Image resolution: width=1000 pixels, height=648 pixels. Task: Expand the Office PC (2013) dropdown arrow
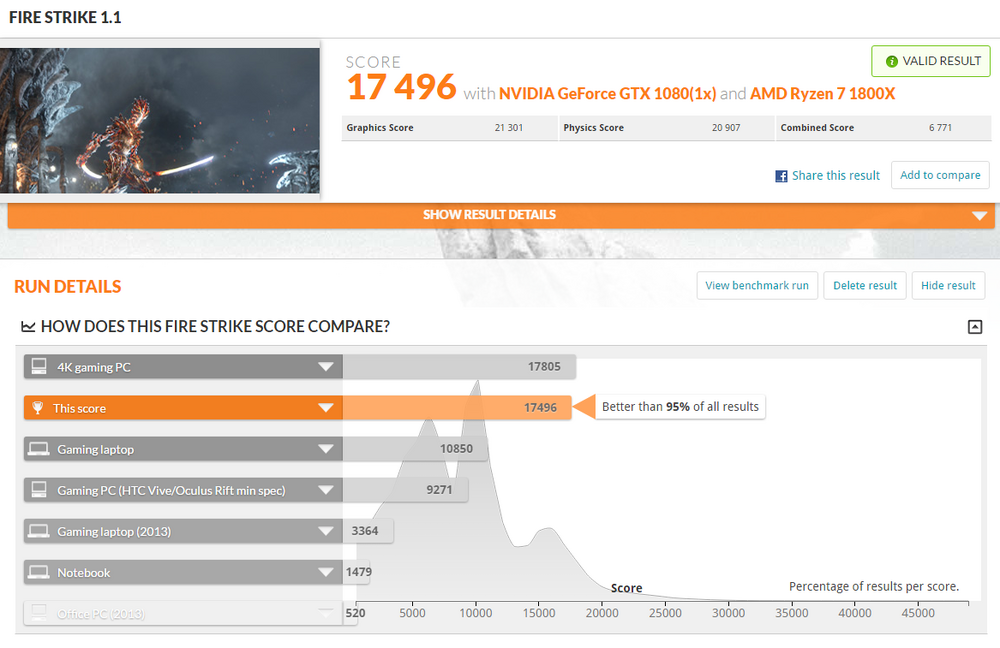pos(326,613)
